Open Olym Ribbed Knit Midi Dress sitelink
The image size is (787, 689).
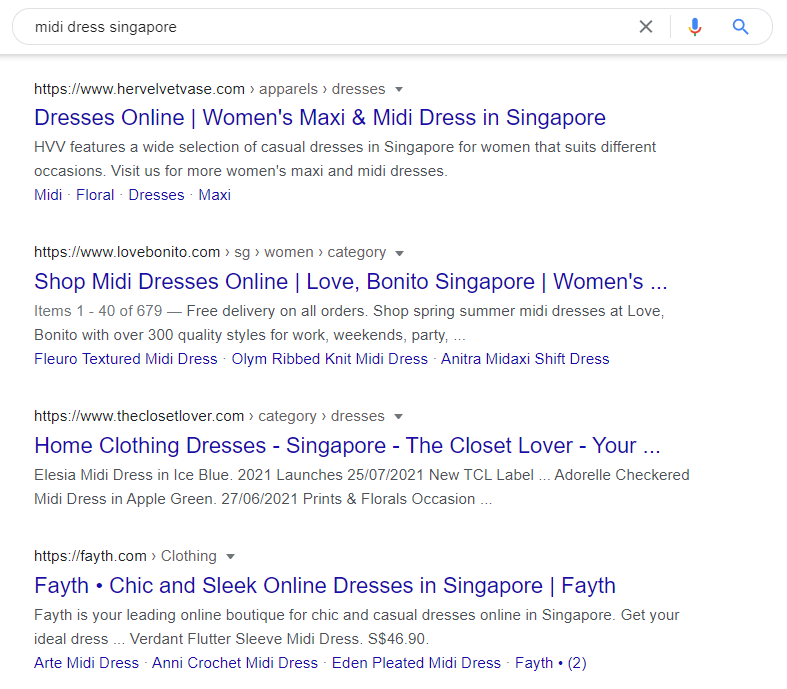click(329, 359)
